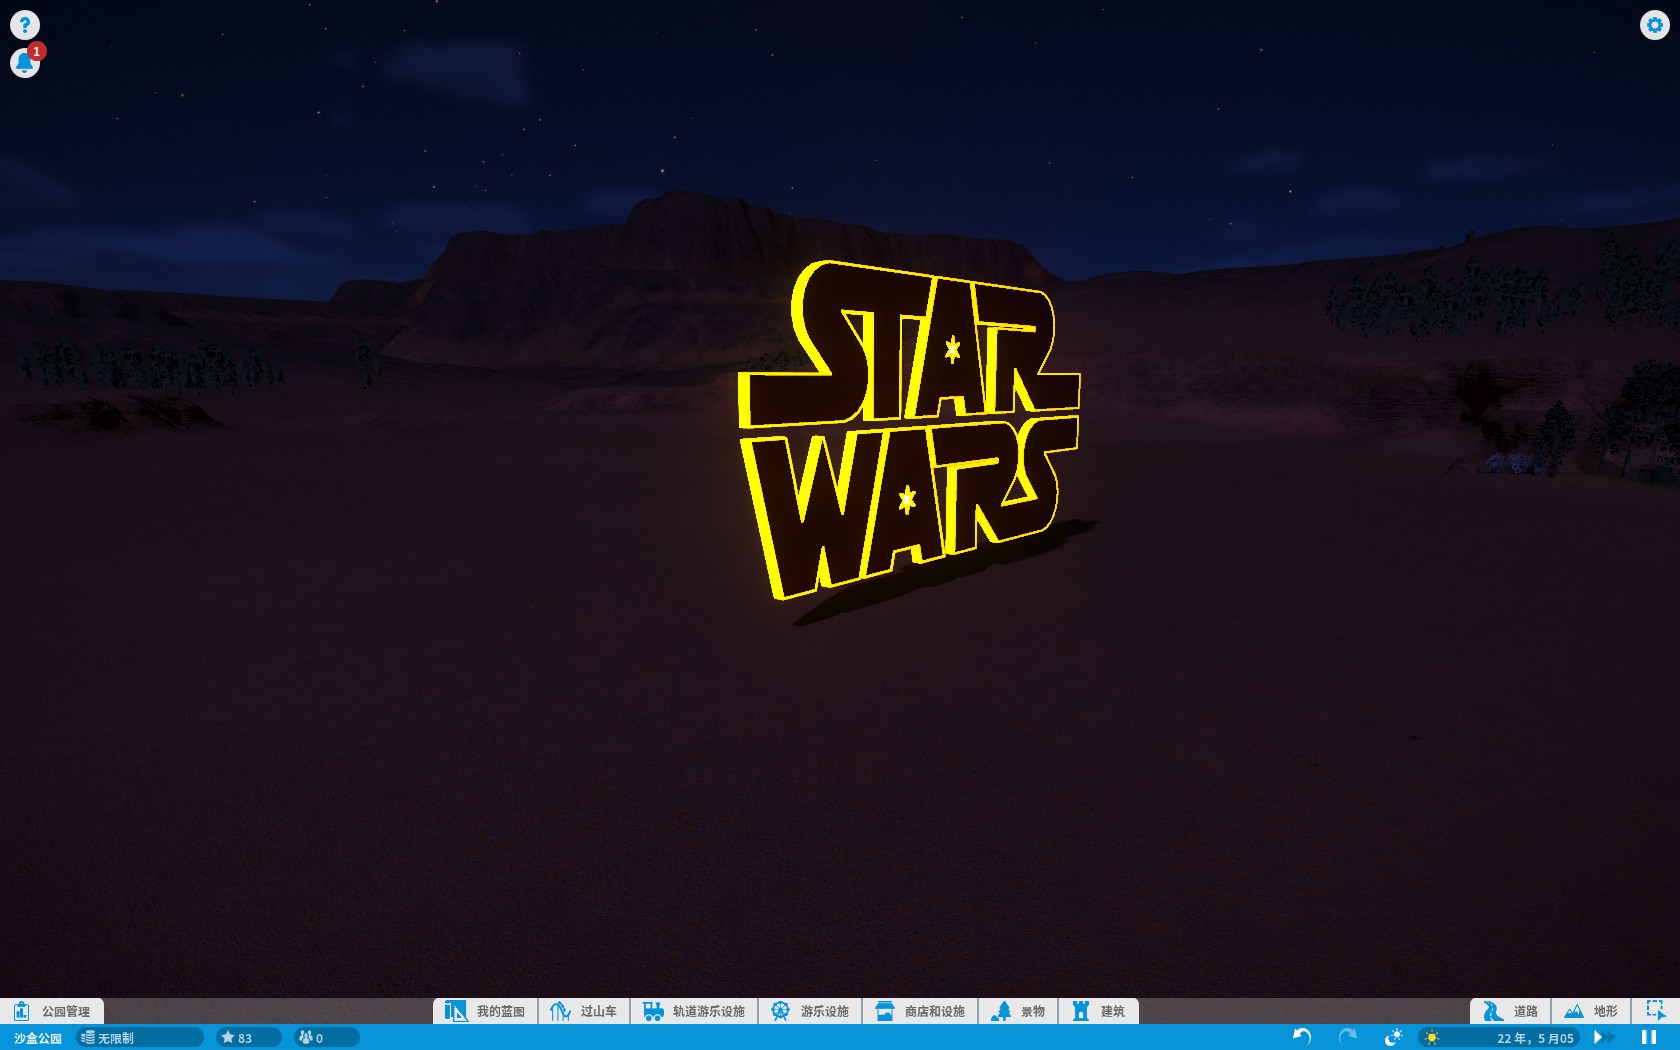Select the STAR WARS neon sign
Screen dimensions: 1680x1050
click(908, 430)
